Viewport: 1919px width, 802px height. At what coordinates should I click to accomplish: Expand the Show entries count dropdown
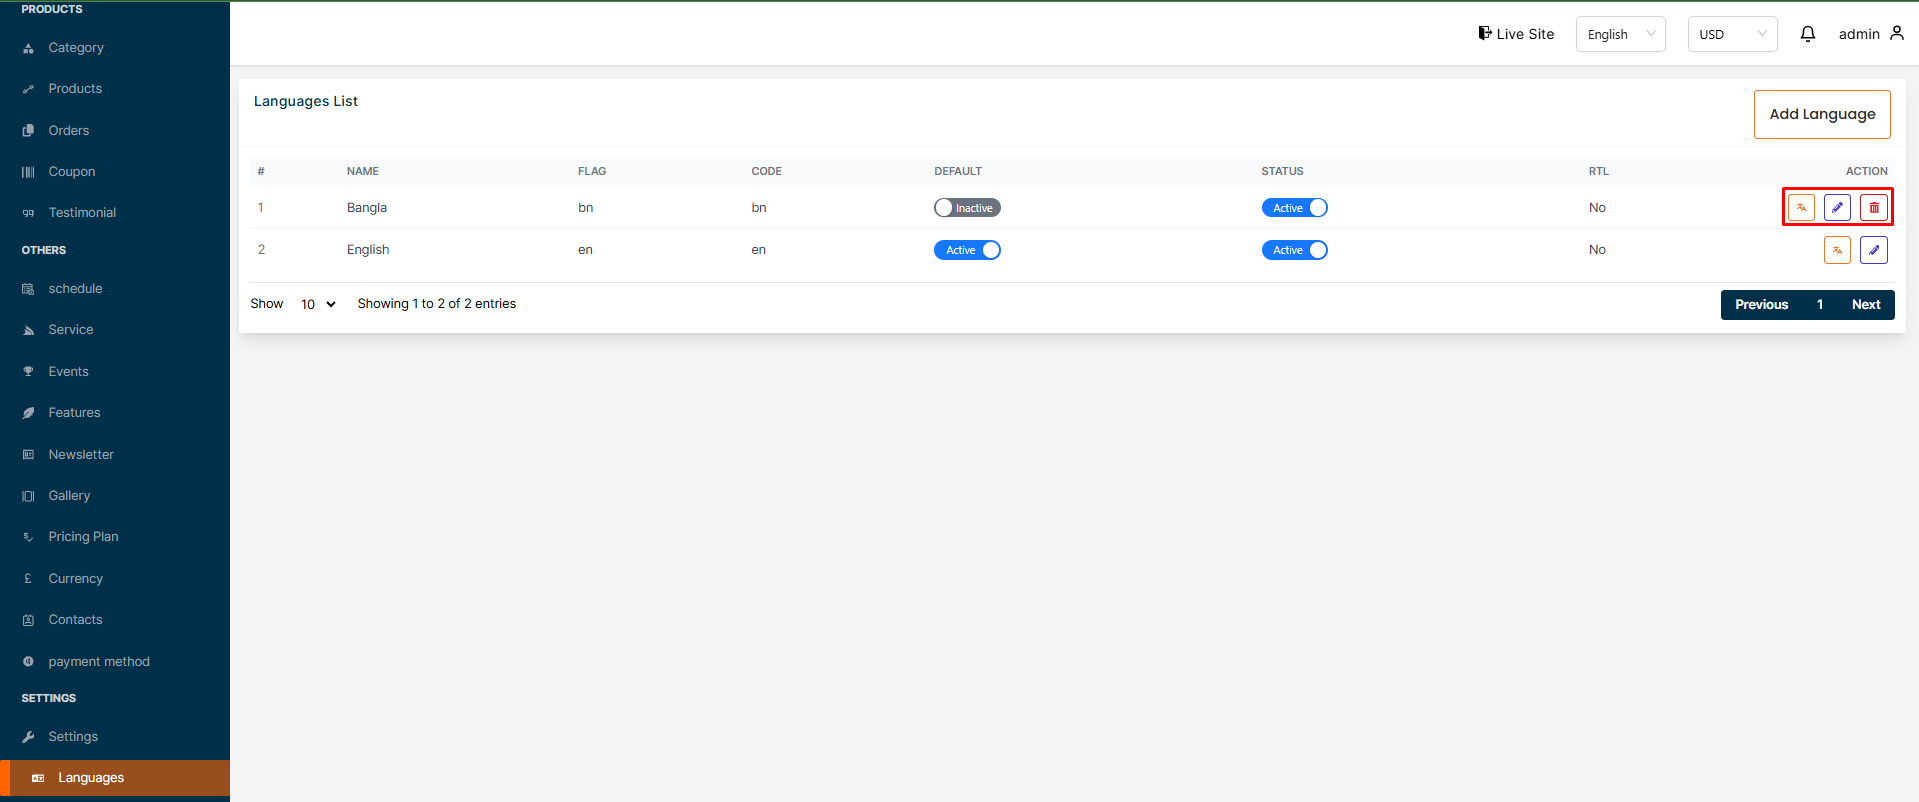(x=318, y=304)
